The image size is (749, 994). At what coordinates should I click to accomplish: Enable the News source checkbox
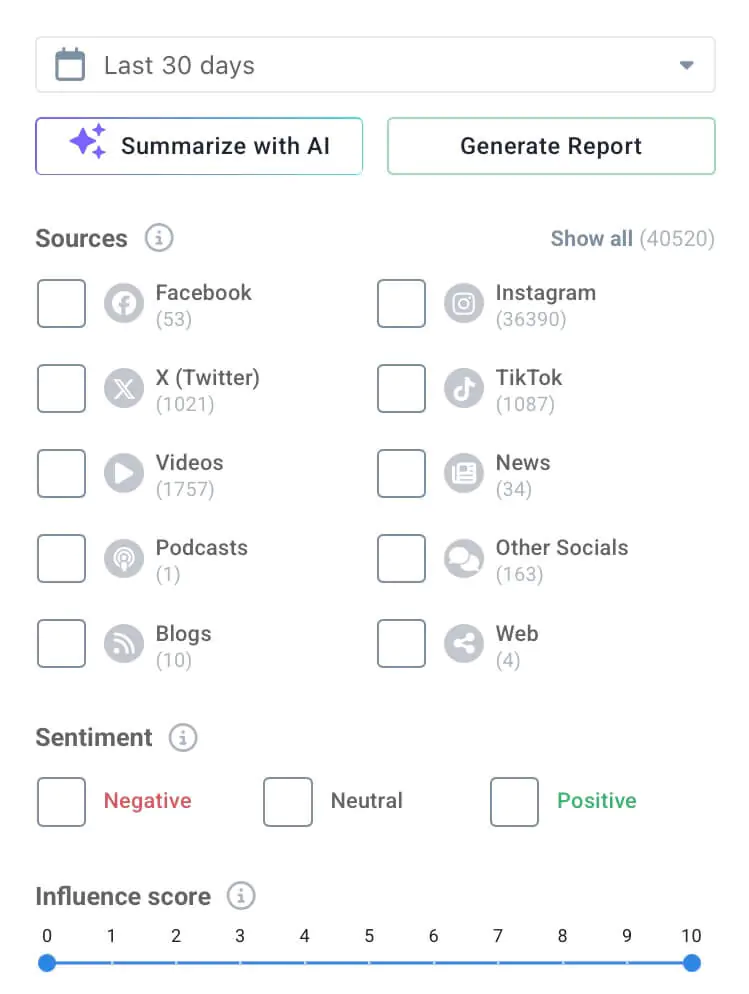[401, 474]
